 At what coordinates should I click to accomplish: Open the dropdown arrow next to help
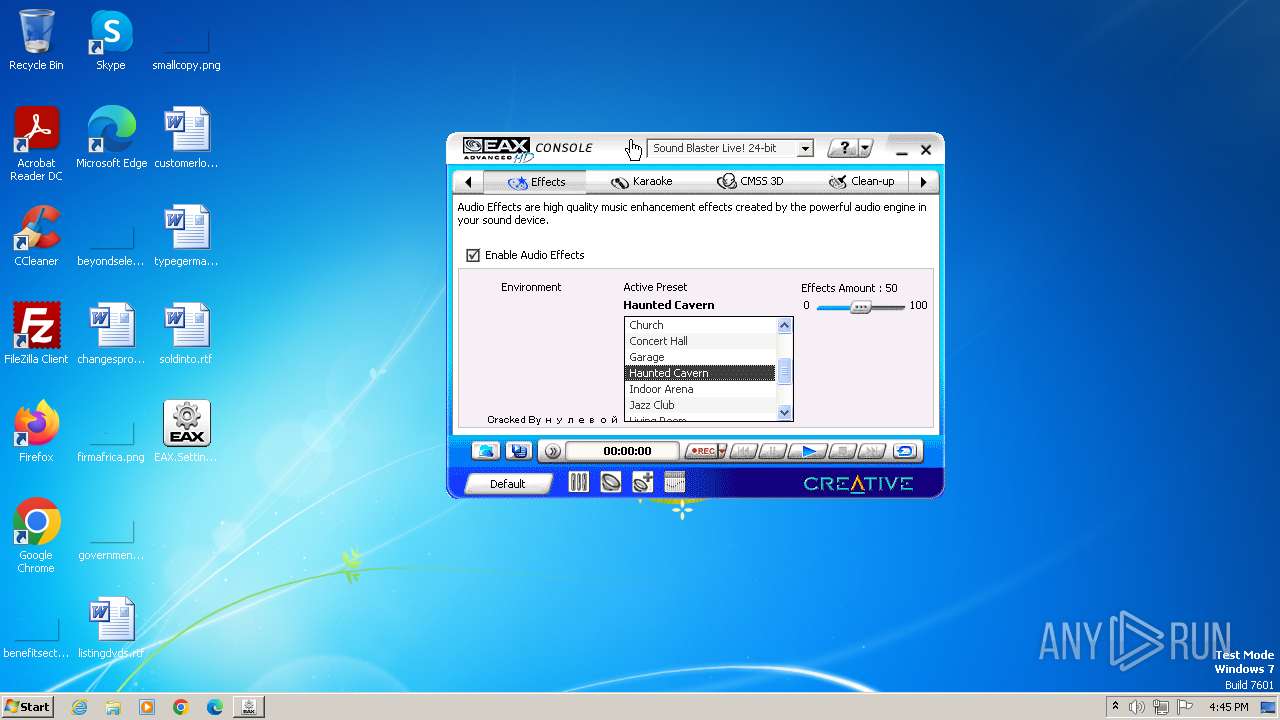click(866, 148)
